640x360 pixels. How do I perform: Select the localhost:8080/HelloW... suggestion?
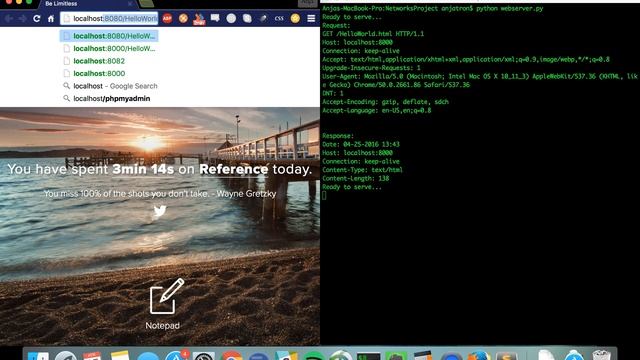109,36
